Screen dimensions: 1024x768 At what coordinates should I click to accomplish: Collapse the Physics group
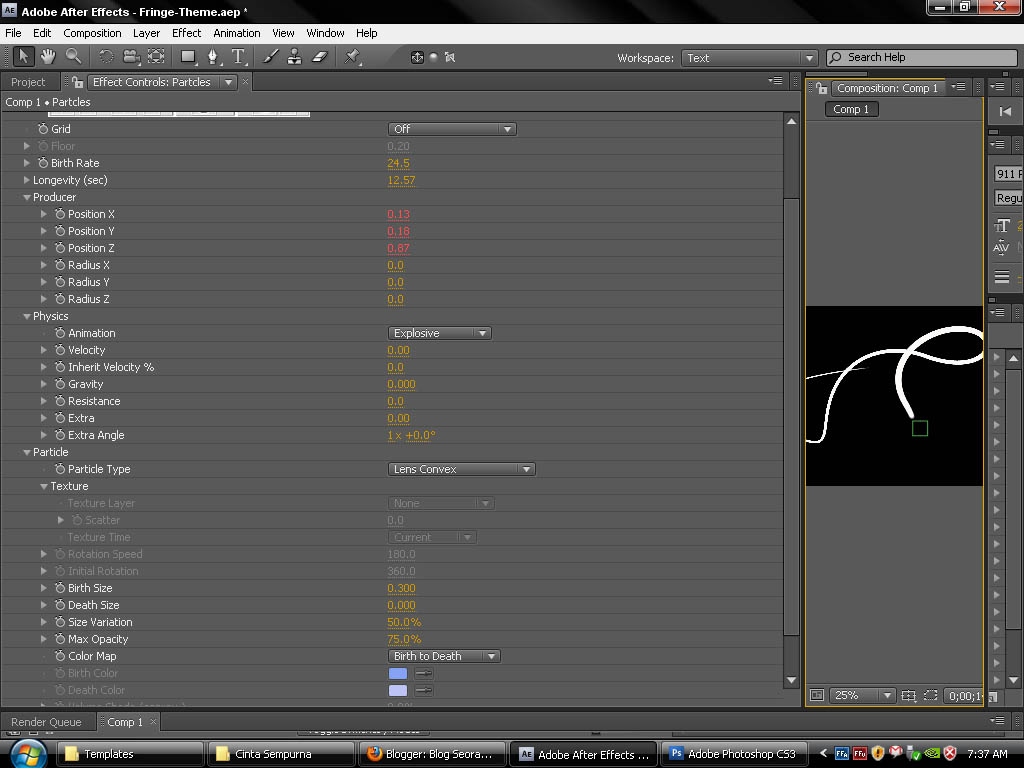[27, 316]
